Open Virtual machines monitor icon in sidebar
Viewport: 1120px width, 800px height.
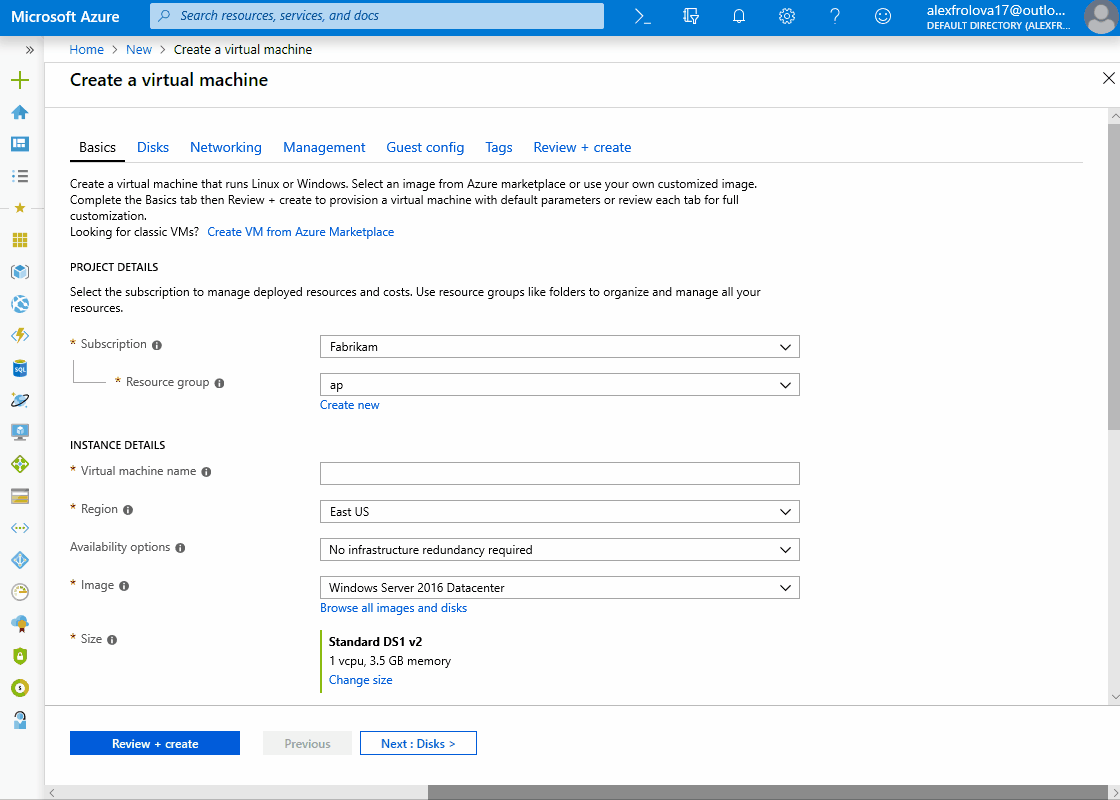tap(20, 431)
